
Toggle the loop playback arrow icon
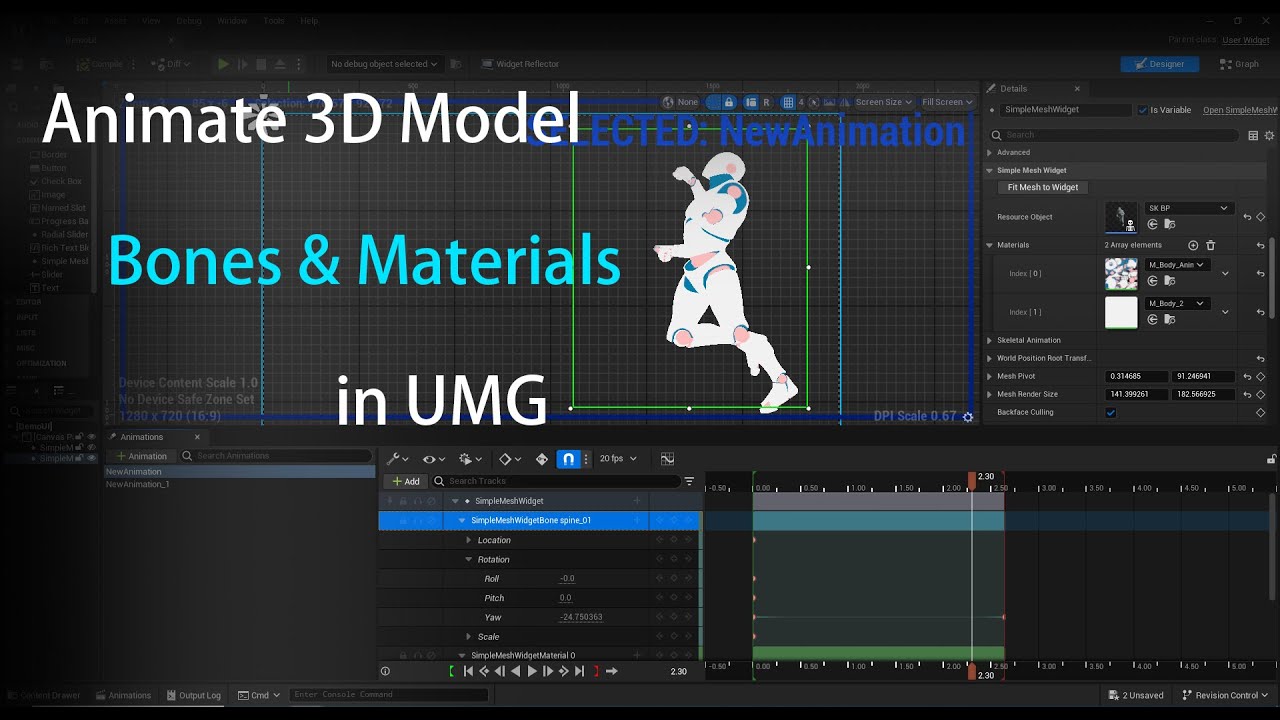(612, 672)
